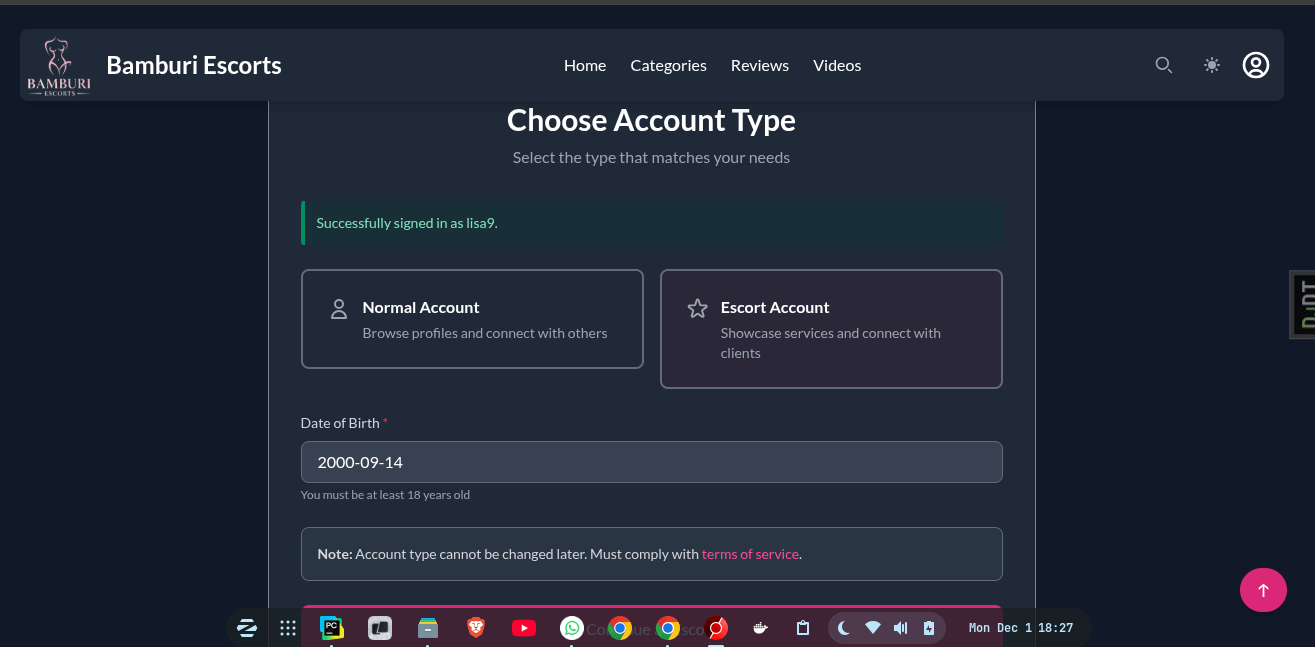The height and width of the screenshot is (647, 1315).
Task: Click the DJDT debug toolbar side tab
Action: (1302, 304)
